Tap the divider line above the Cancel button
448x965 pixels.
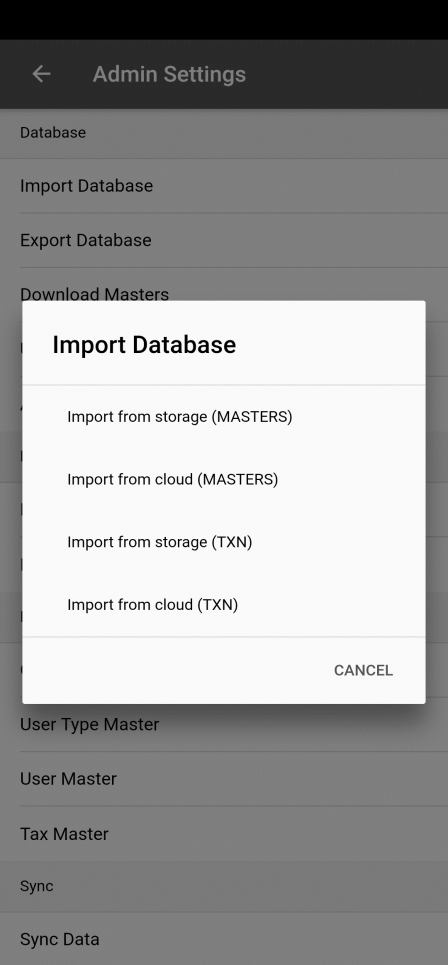[224, 636]
